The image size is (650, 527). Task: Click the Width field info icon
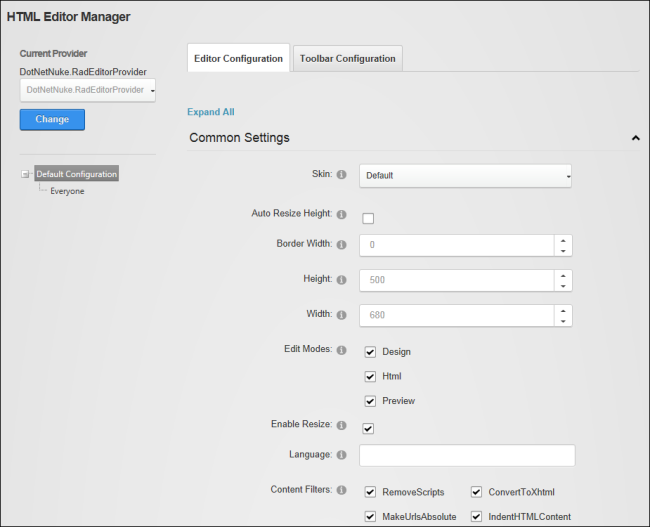pyautogui.click(x=341, y=315)
